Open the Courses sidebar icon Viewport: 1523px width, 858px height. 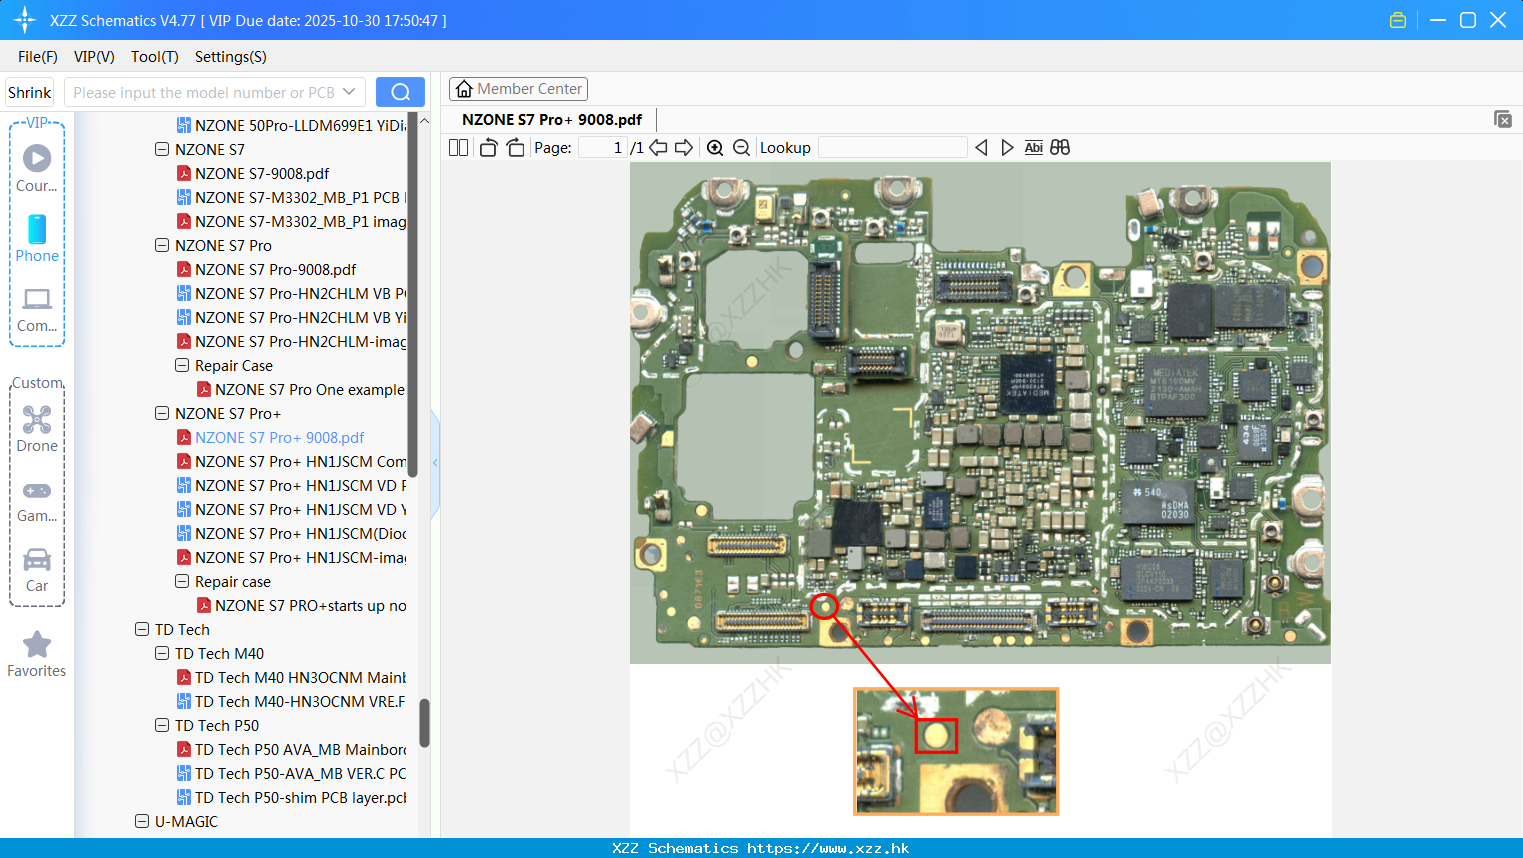coord(37,169)
